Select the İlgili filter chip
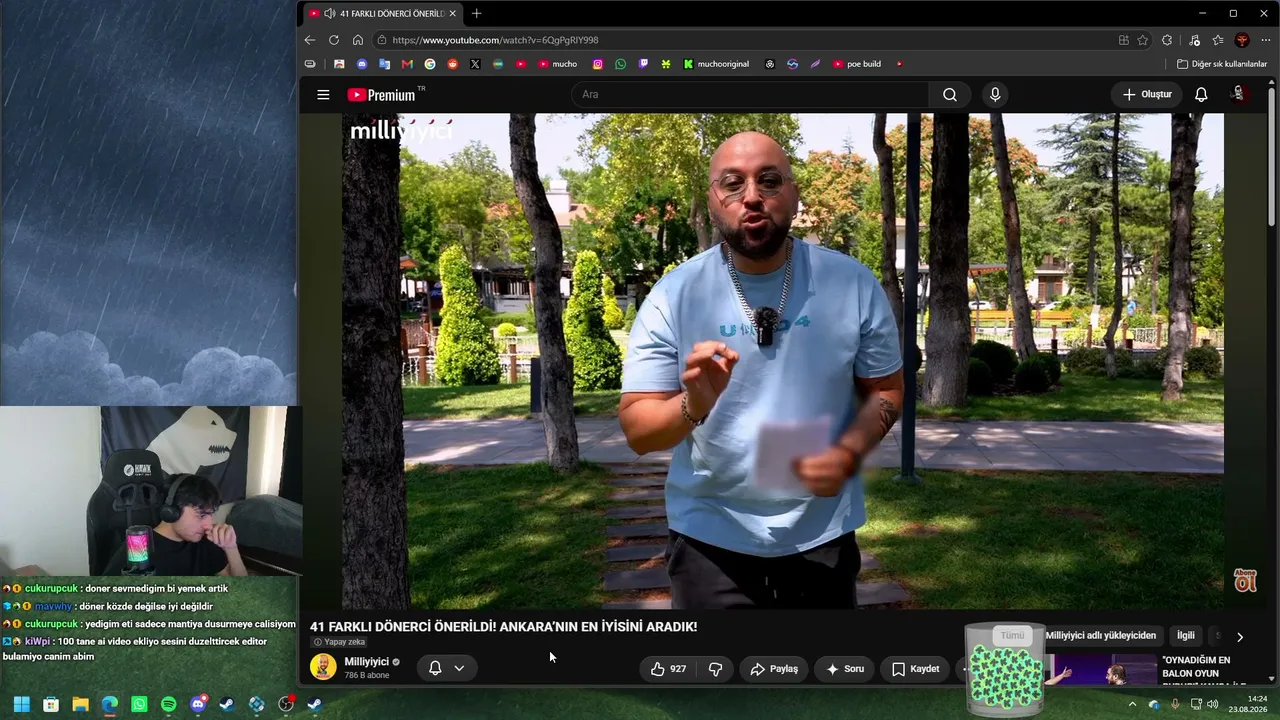Image resolution: width=1280 pixels, height=720 pixels. (x=1185, y=636)
